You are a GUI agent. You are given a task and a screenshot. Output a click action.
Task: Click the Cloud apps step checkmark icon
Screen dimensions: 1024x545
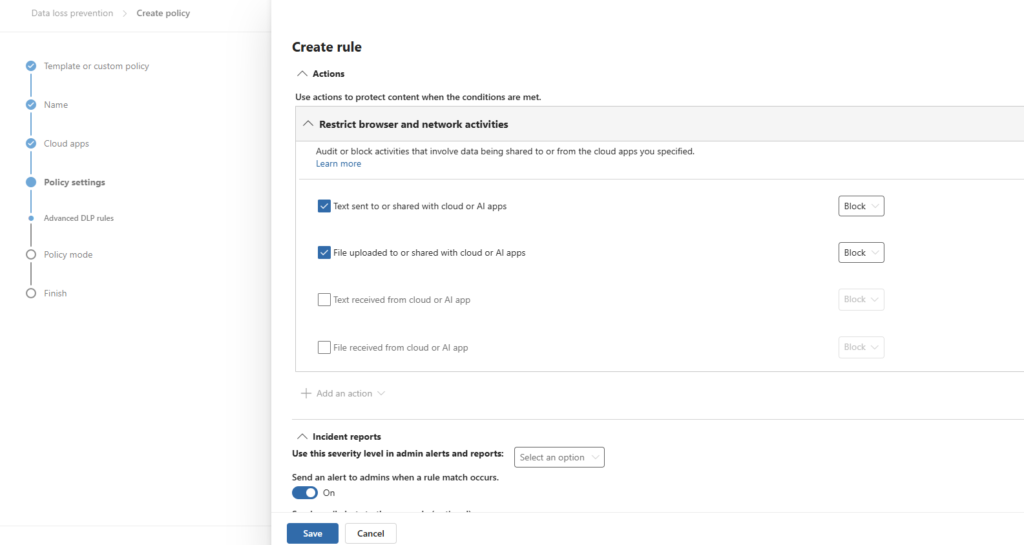[31, 143]
